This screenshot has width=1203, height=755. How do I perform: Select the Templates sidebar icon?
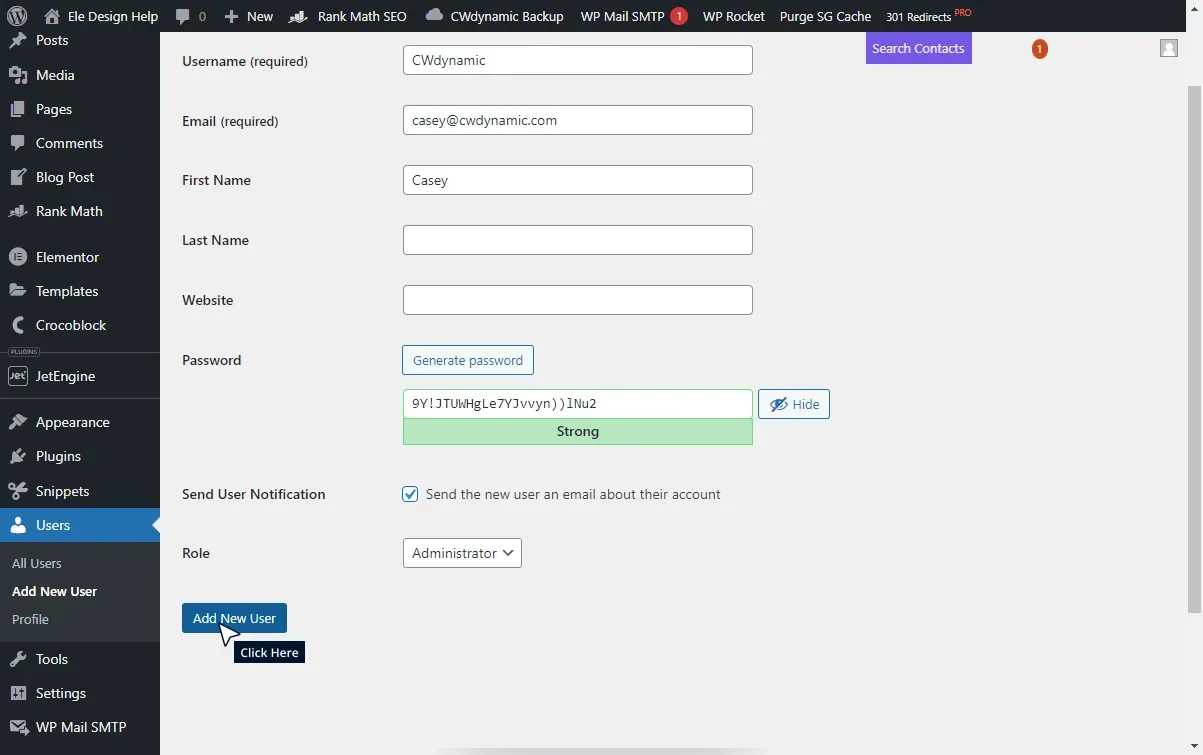pyautogui.click(x=18, y=291)
